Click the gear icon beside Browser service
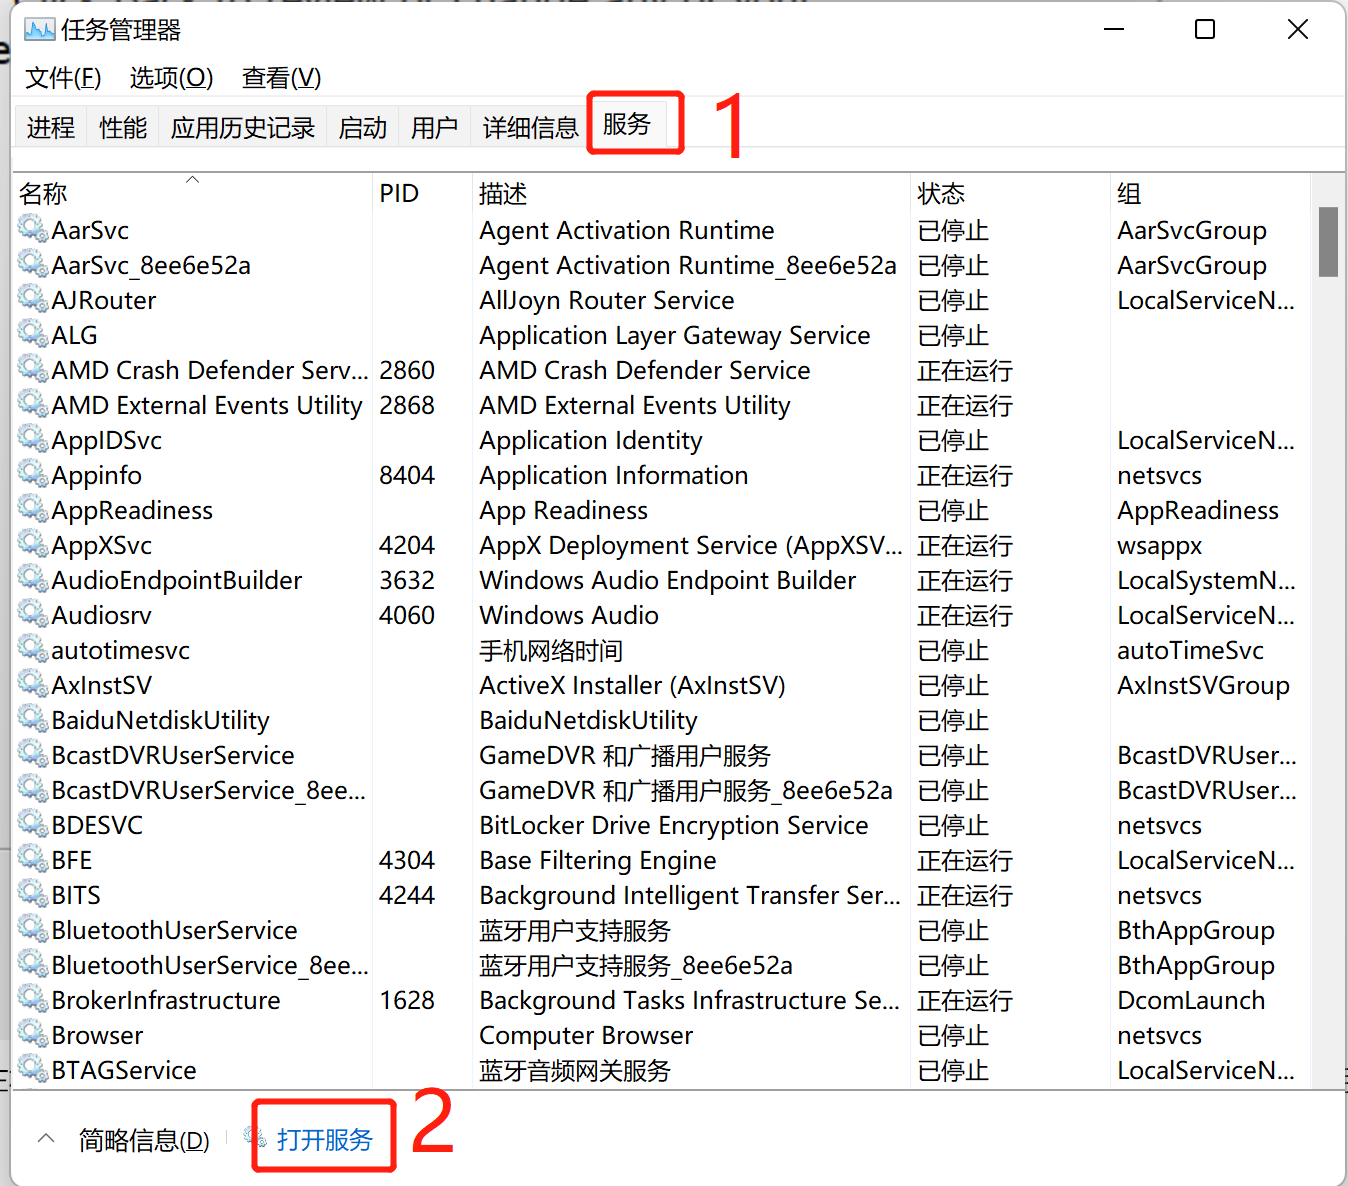The height and width of the screenshot is (1186, 1348). (x=33, y=1034)
